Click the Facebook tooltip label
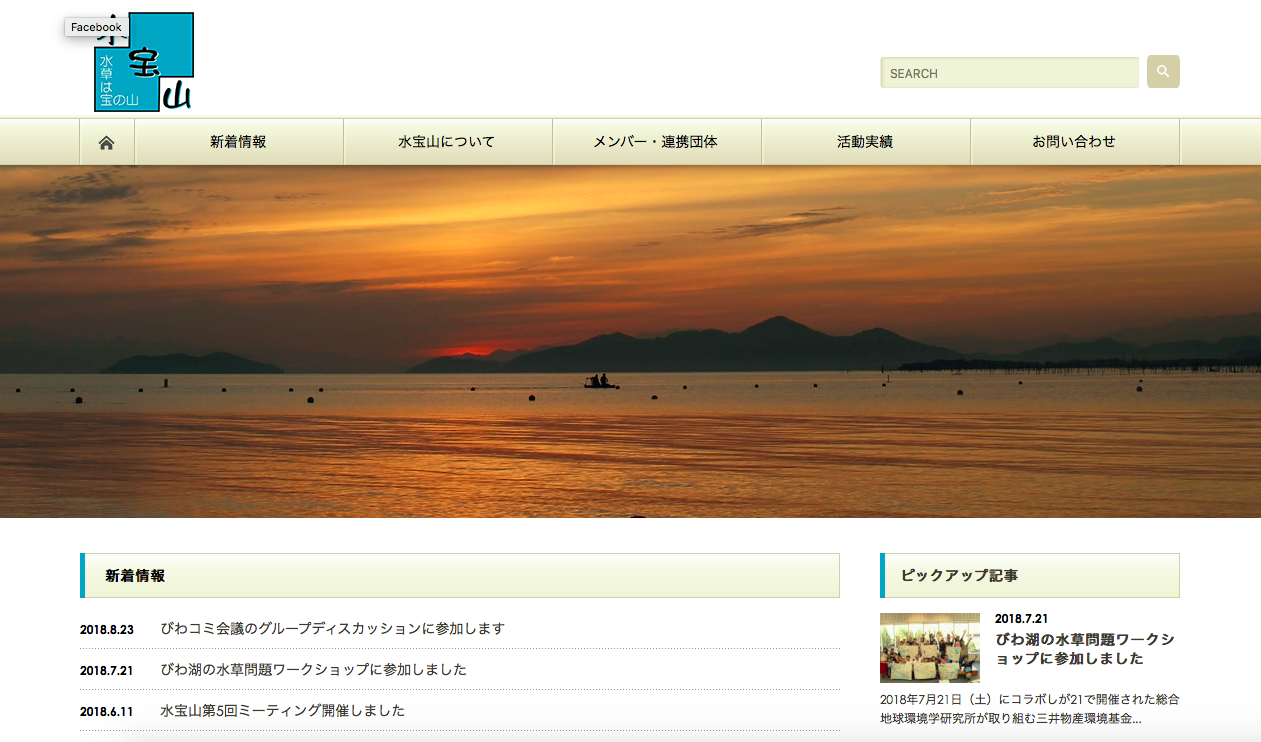The width and height of the screenshot is (1261, 742). pos(96,27)
